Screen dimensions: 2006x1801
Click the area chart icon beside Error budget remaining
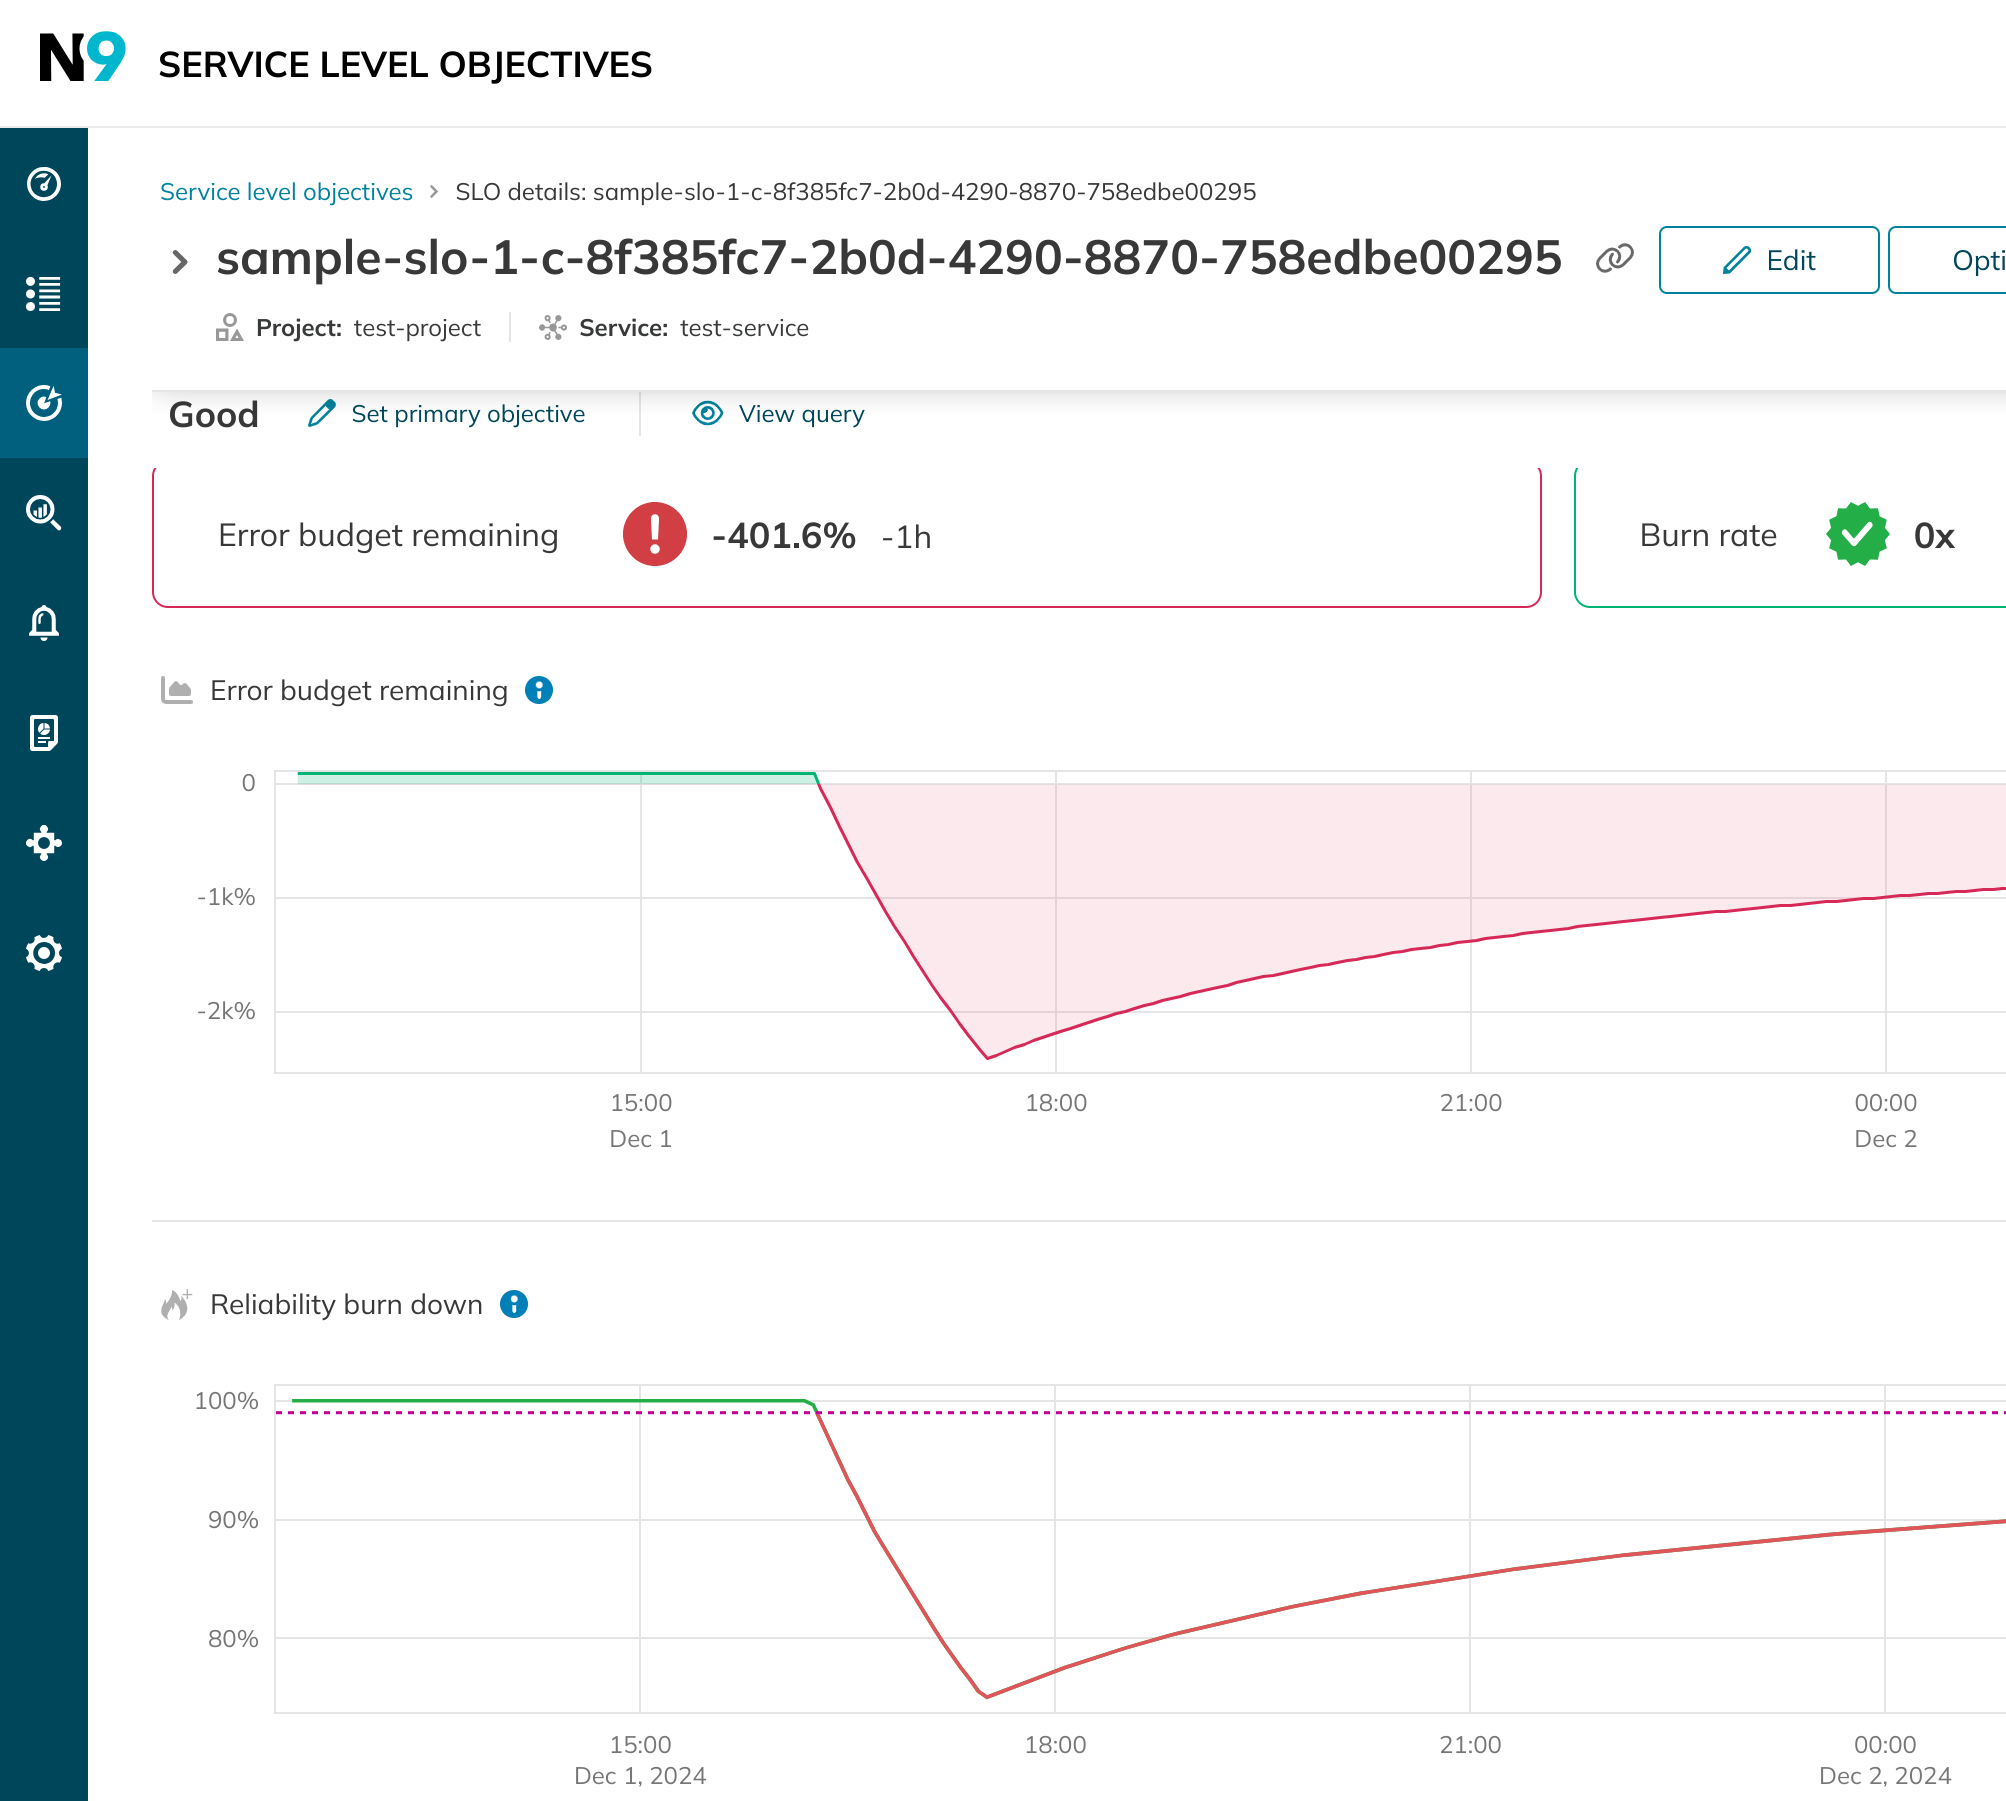177,690
